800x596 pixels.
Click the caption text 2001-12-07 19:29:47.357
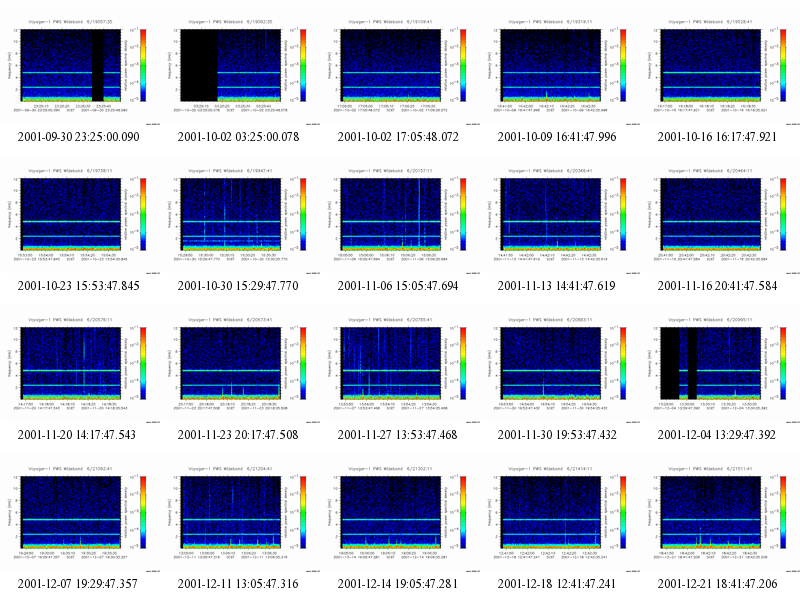tap(78, 584)
